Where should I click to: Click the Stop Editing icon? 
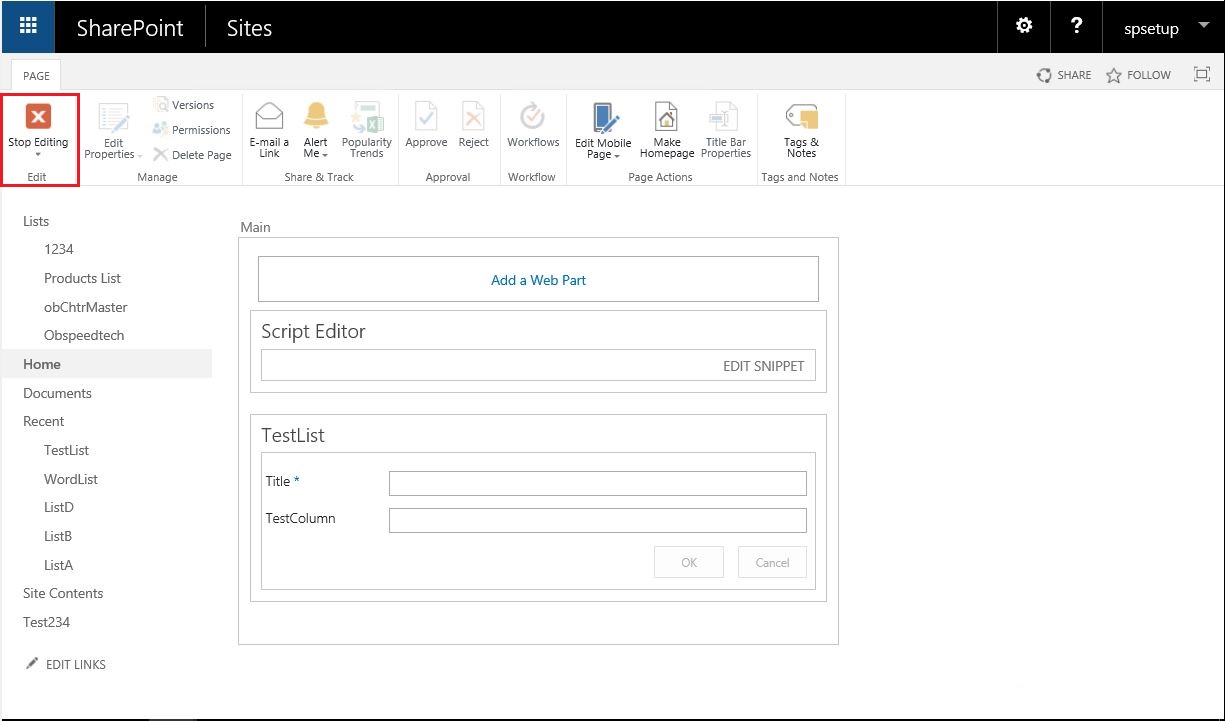click(x=38, y=117)
